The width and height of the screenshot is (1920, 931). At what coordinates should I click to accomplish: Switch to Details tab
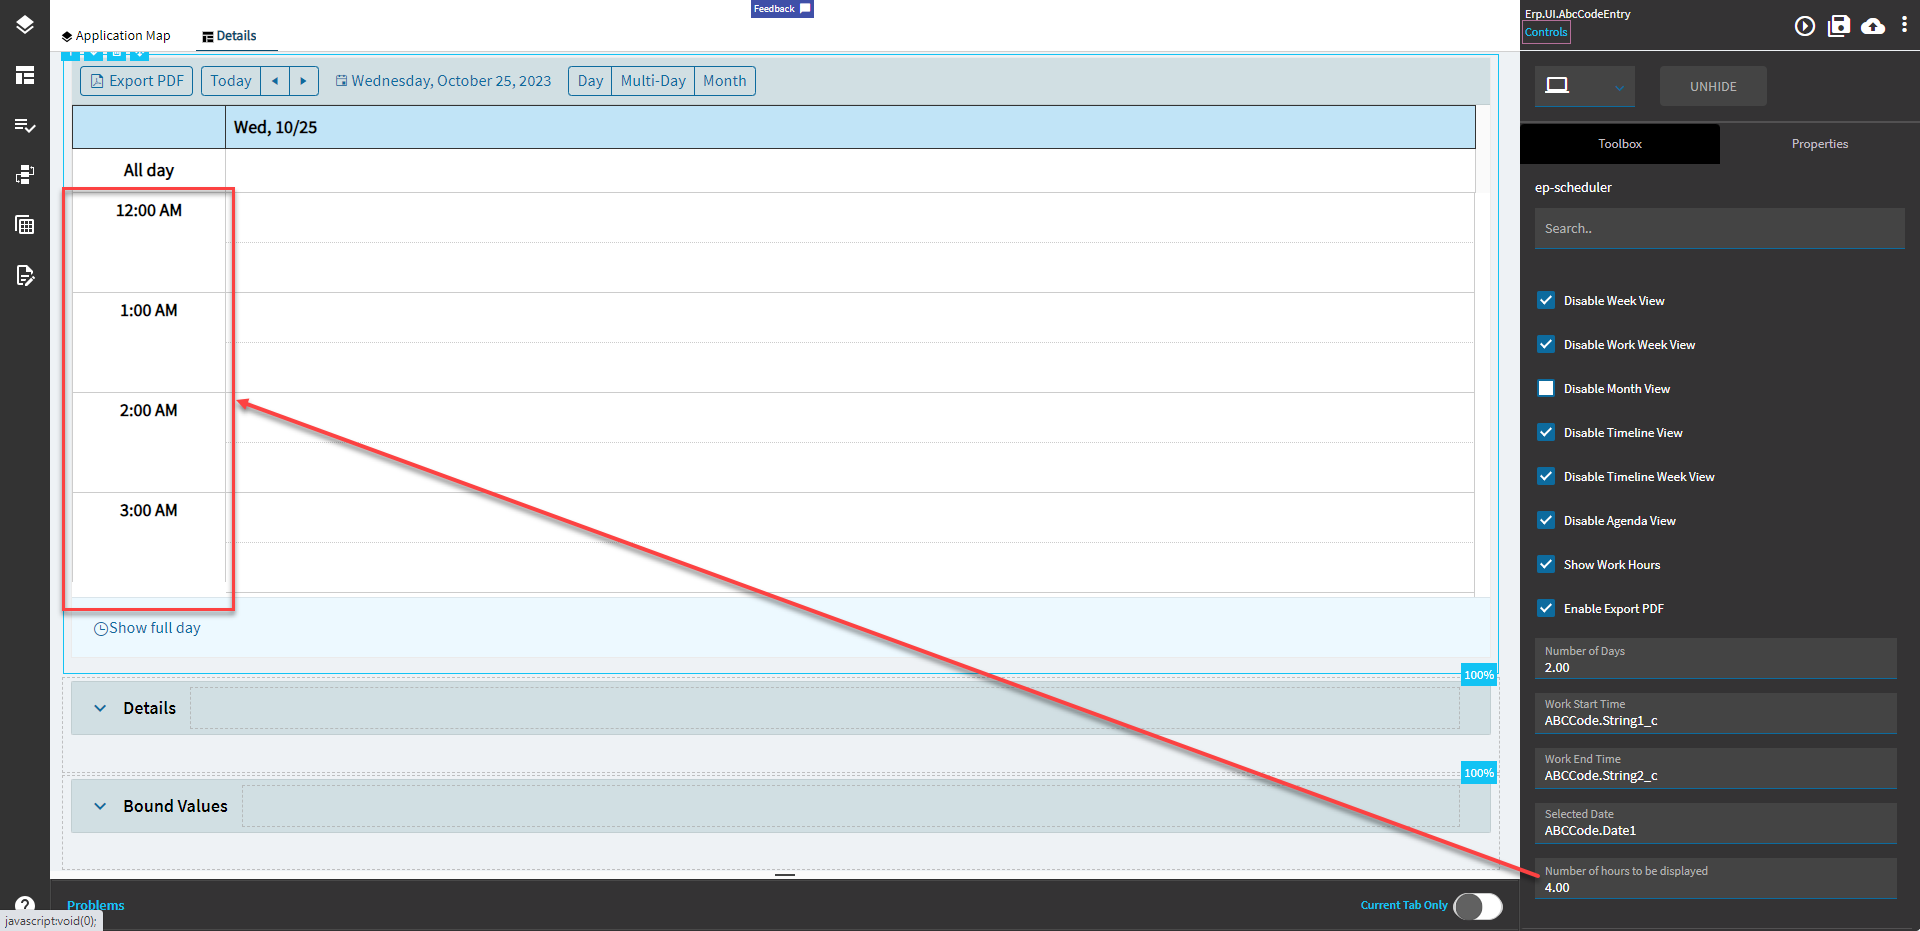coord(229,36)
